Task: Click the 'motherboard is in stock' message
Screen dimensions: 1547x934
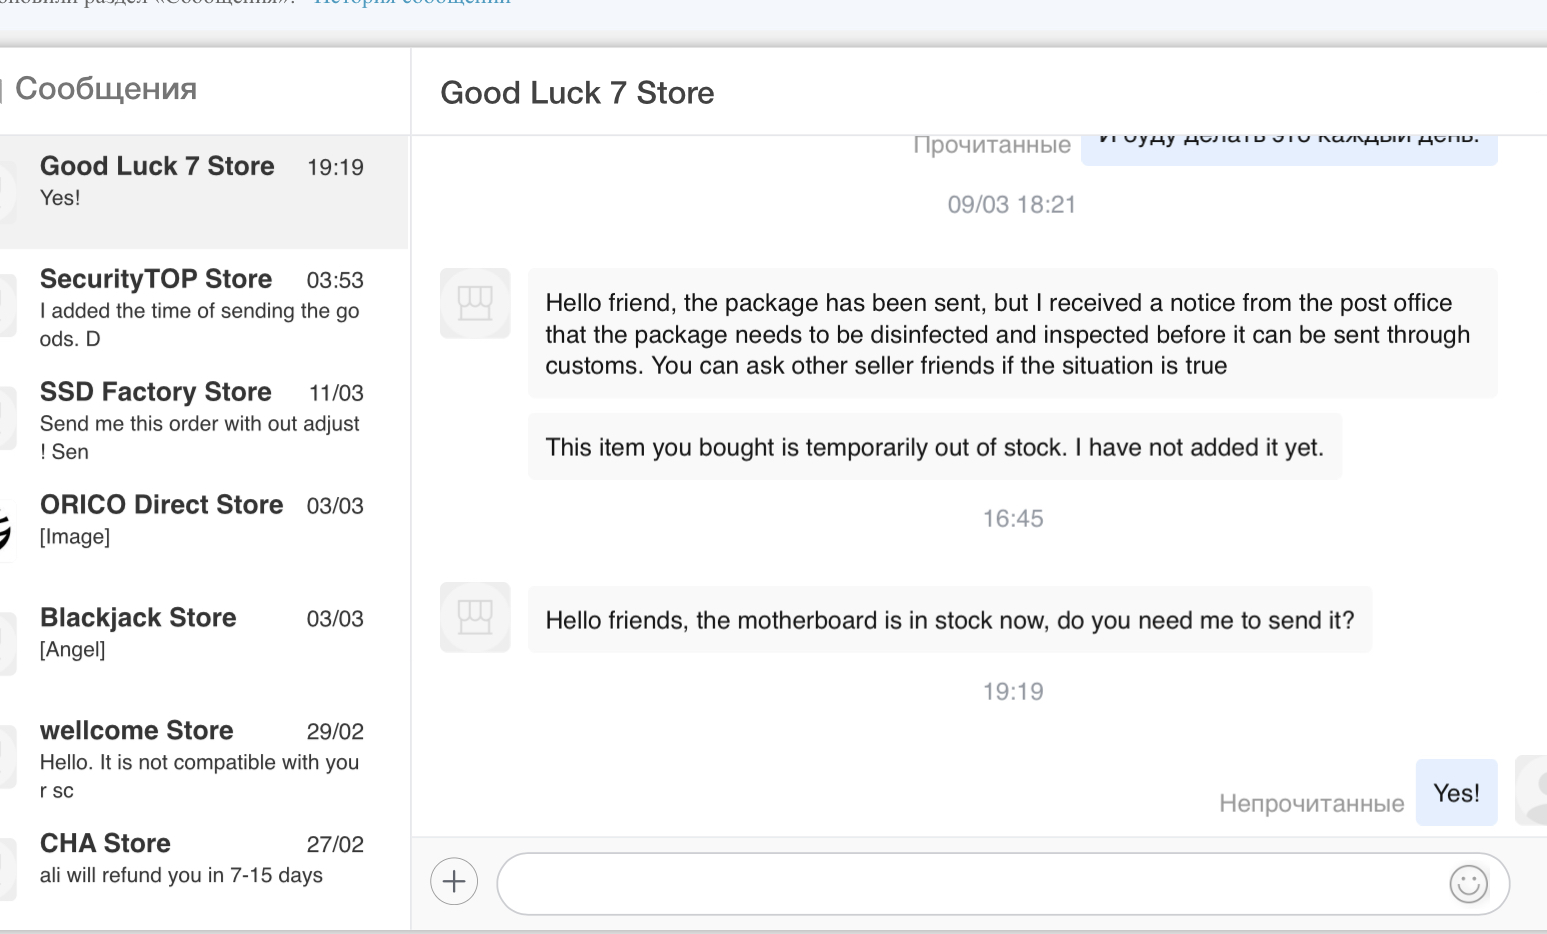Action: [949, 621]
